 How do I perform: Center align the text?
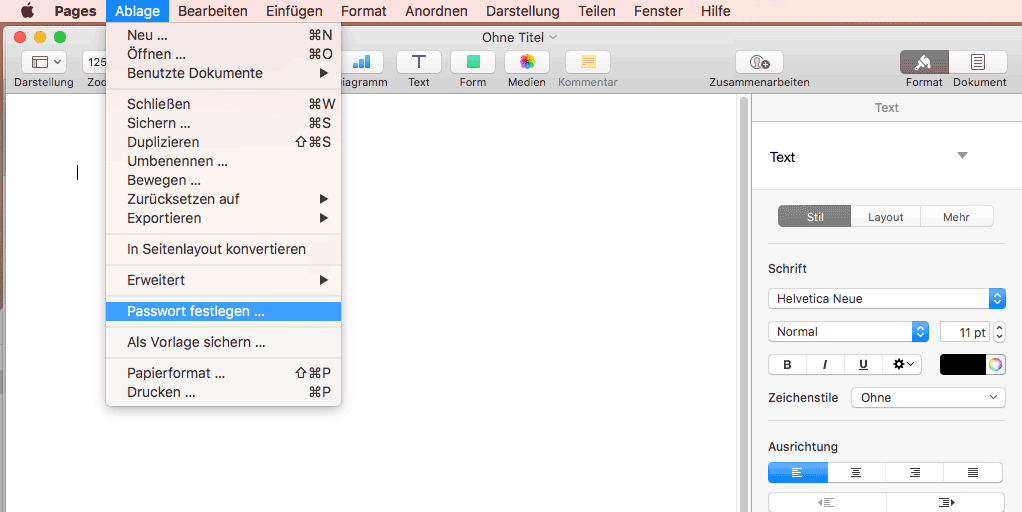856,472
